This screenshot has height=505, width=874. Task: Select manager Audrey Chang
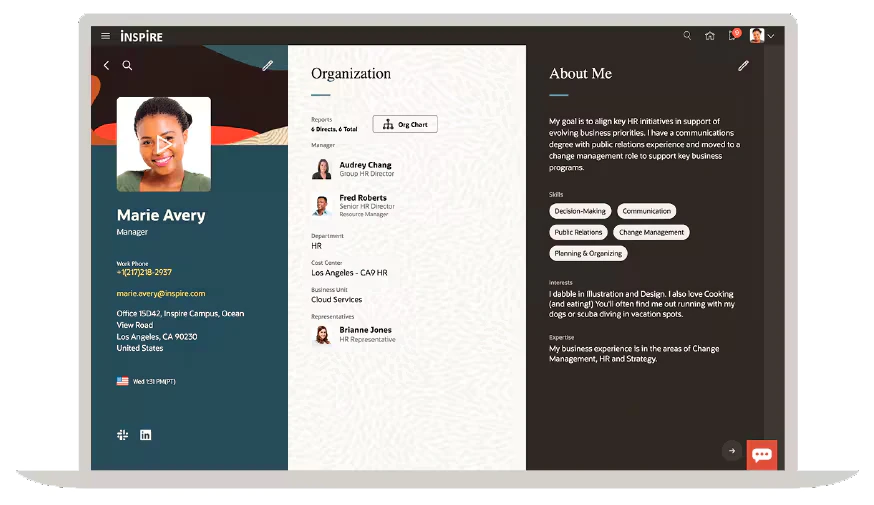(366, 165)
